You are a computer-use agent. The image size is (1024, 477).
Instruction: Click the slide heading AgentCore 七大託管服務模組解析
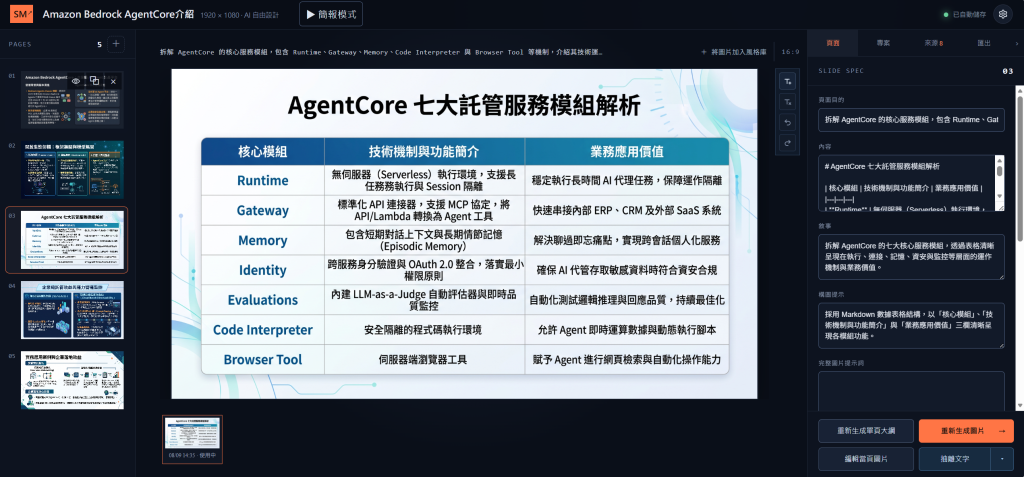[x=464, y=105]
